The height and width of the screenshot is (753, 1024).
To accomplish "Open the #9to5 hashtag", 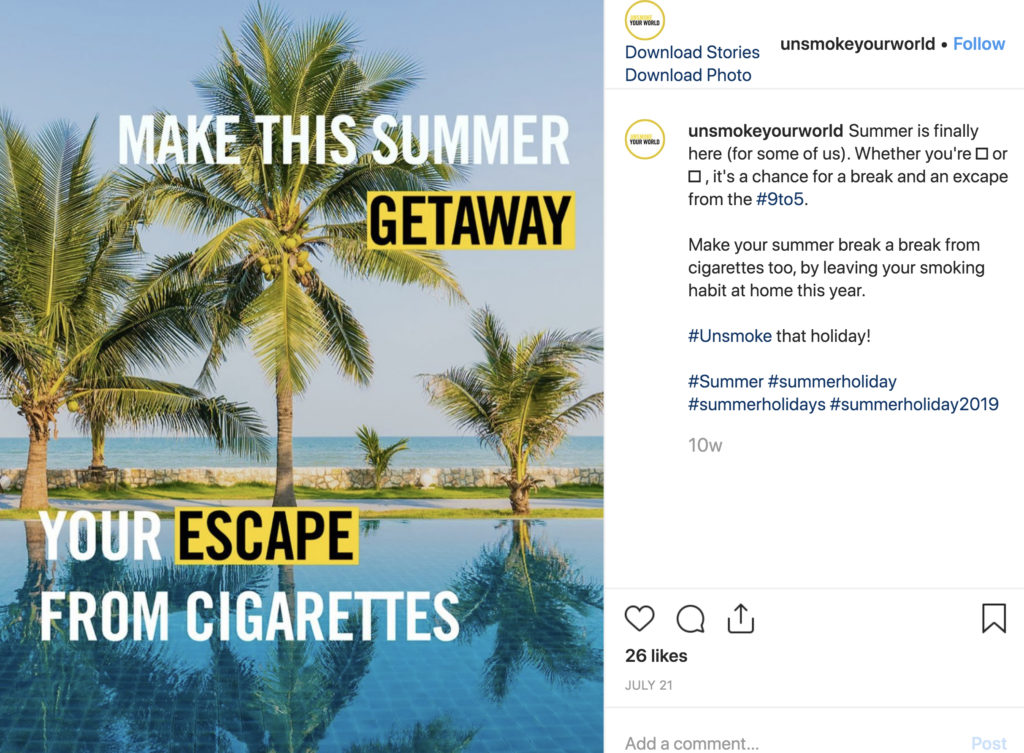I will (x=780, y=199).
